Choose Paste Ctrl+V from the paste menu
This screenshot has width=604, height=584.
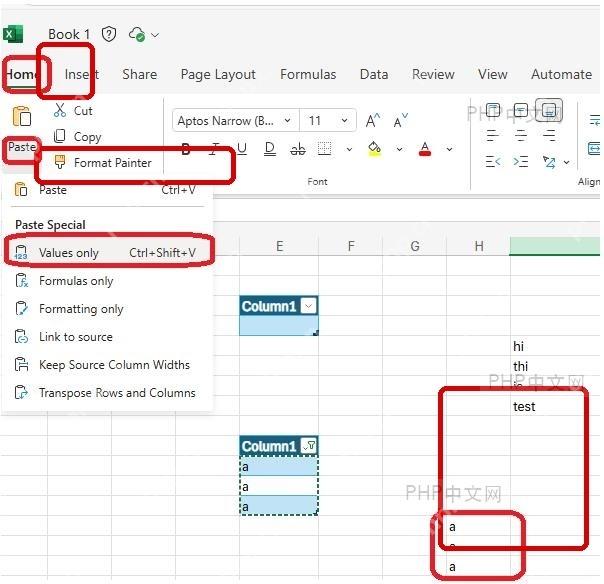coord(105,190)
